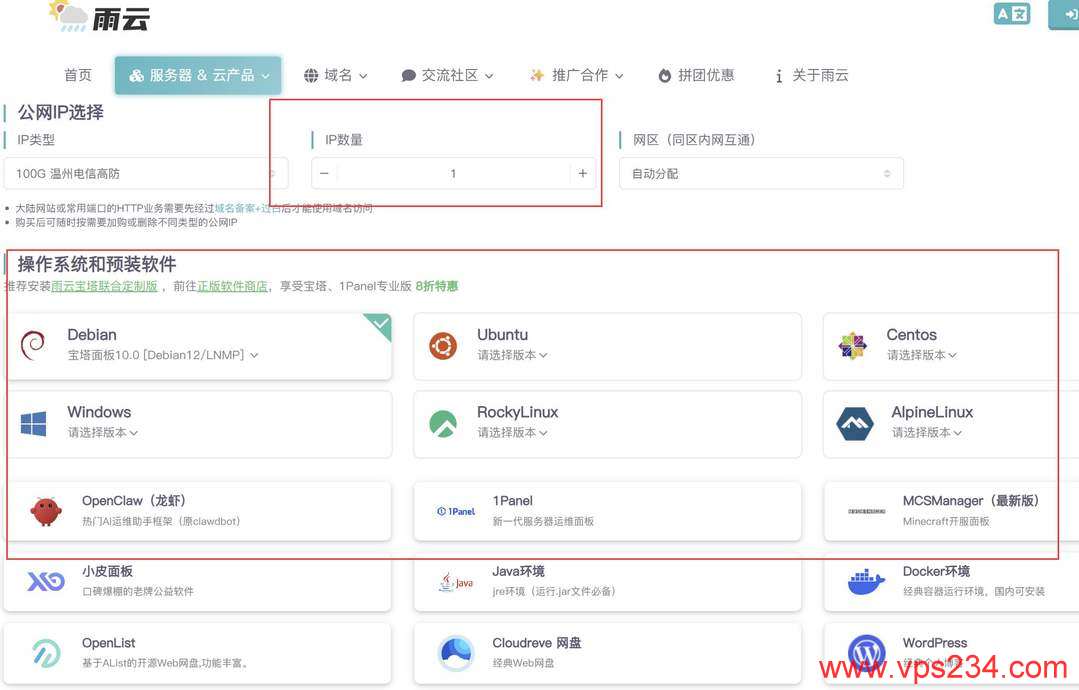
Task: Open 正版软件商店 link
Action: [x=232, y=286]
